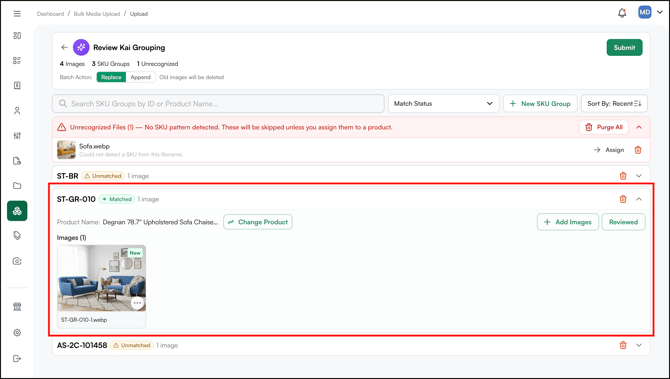This screenshot has height=379, width=670.
Task: Click the Matched badge on ST-GR-010
Action: coord(117,199)
